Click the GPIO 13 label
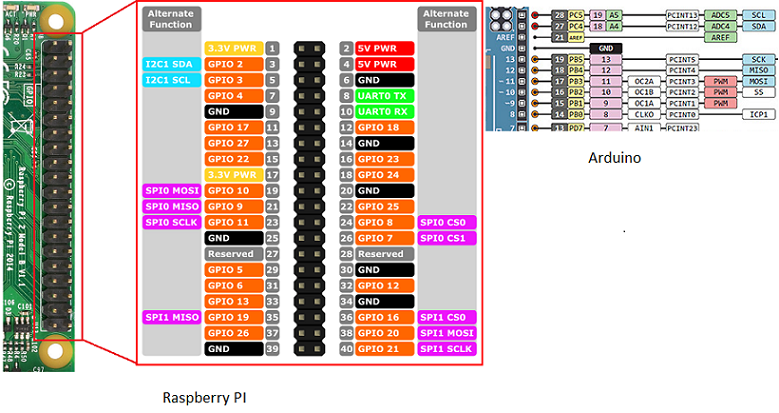This screenshot has height=413, width=779. click(234, 301)
